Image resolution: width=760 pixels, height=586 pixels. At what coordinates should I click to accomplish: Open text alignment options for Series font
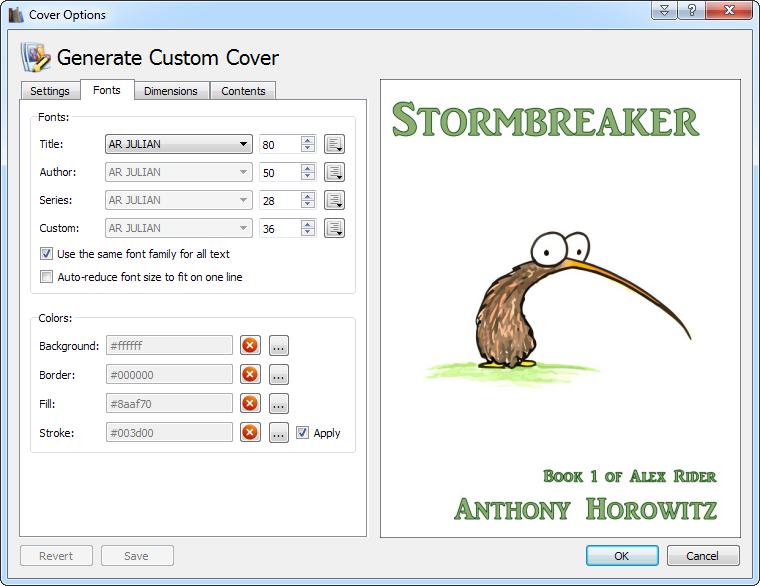(334, 200)
